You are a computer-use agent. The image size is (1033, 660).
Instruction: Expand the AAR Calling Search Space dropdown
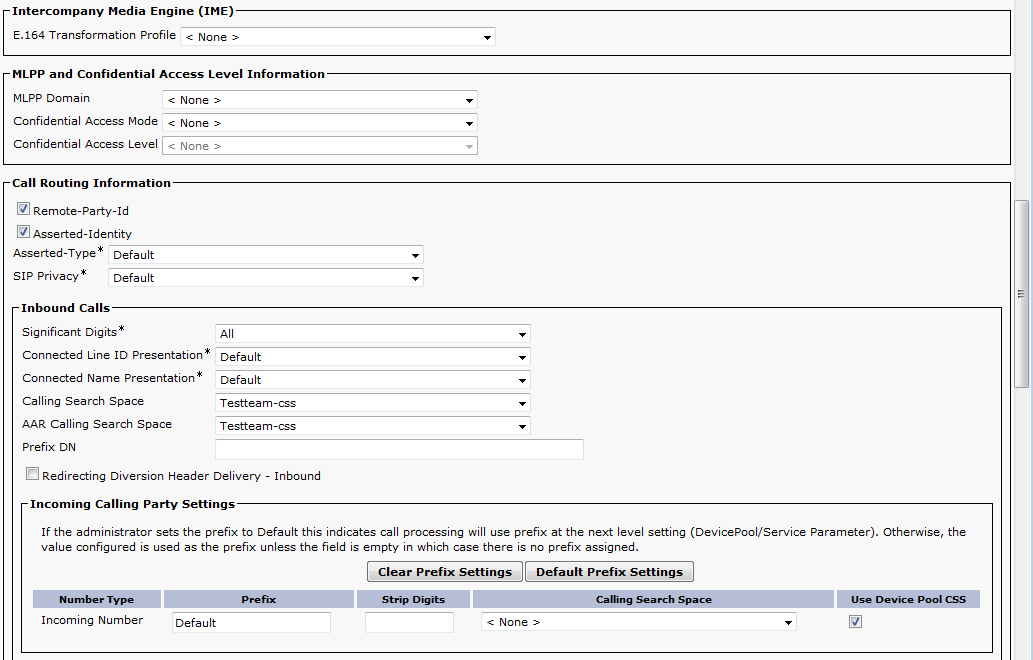[372, 426]
